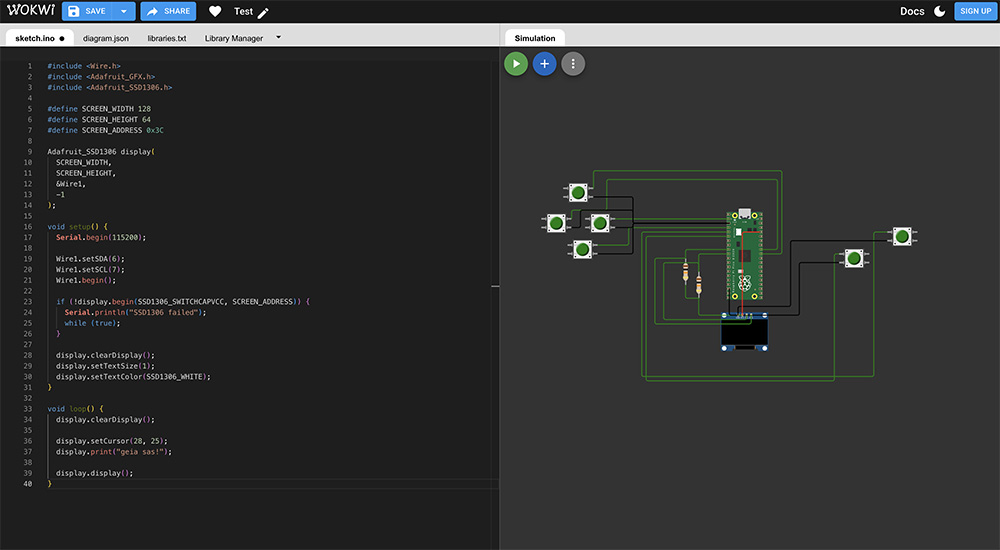Add a new part with plus button
Viewport: 1000px width, 550px height.
pyautogui.click(x=544, y=64)
